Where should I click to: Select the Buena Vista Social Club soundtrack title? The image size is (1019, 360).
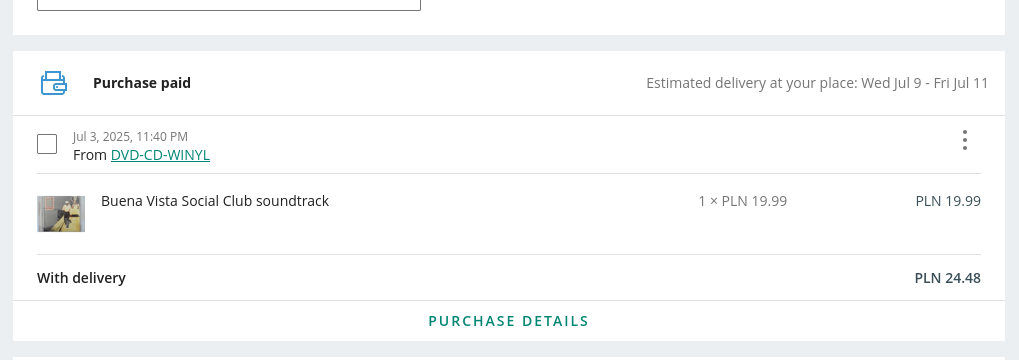click(x=214, y=201)
